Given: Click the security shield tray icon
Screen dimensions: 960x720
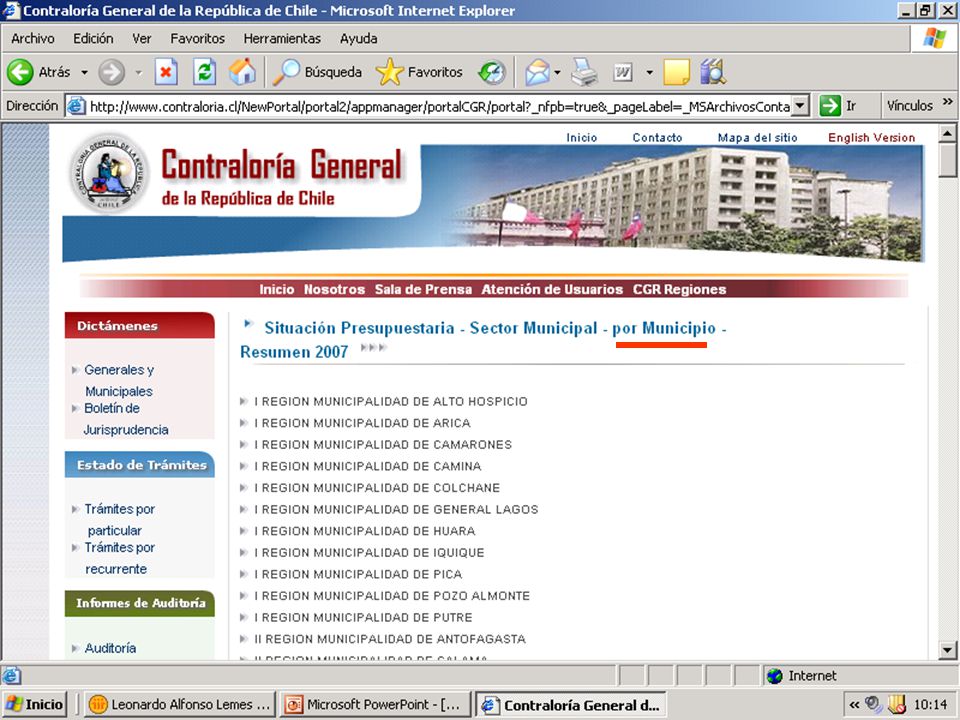Looking at the screenshot, I should point(896,705).
